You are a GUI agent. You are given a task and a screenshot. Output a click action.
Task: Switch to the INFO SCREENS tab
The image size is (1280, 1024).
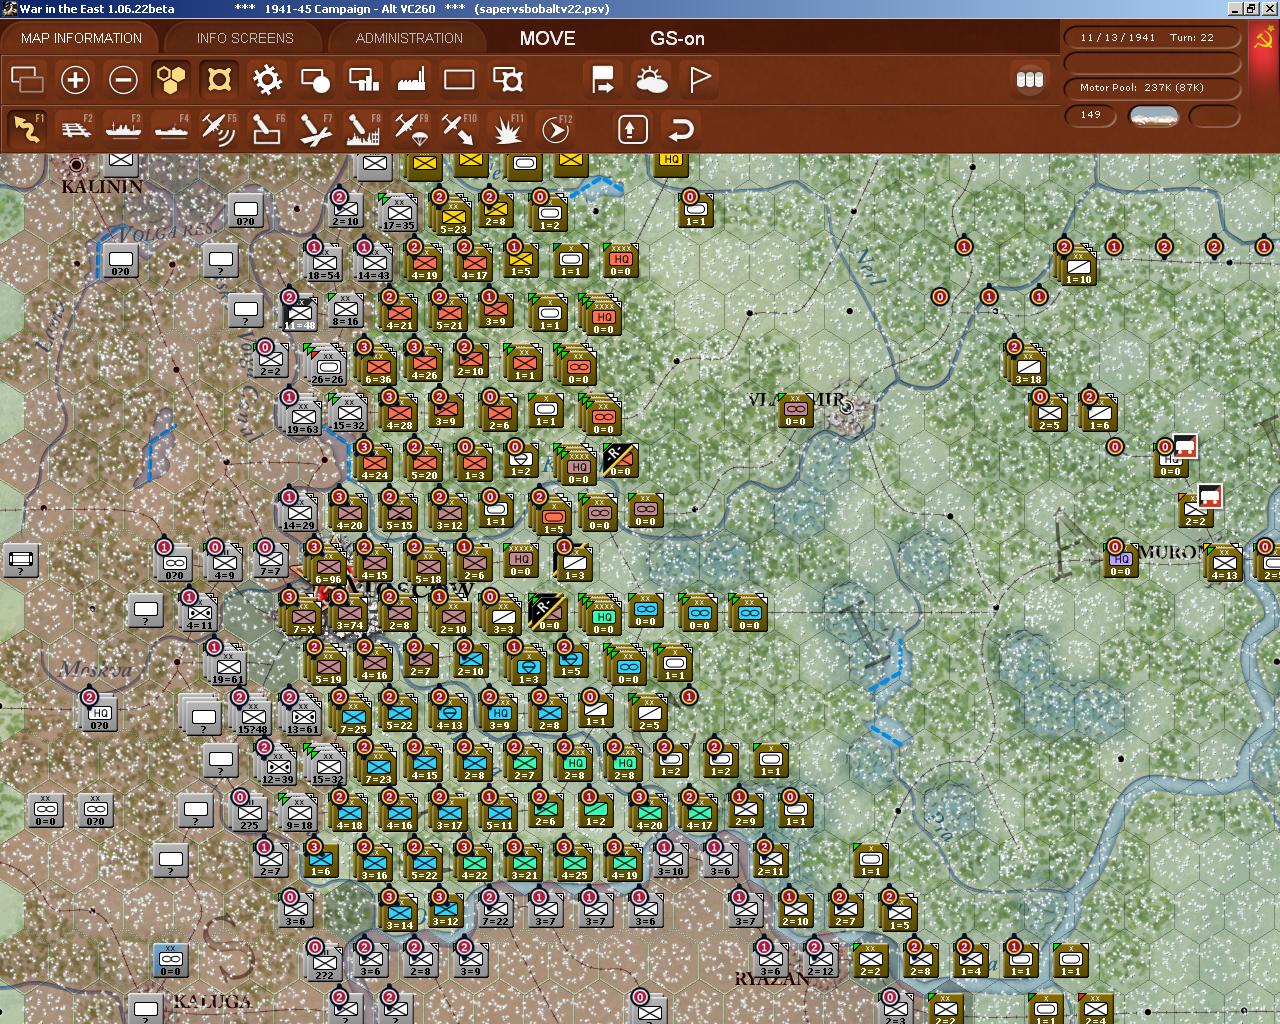(x=245, y=38)
